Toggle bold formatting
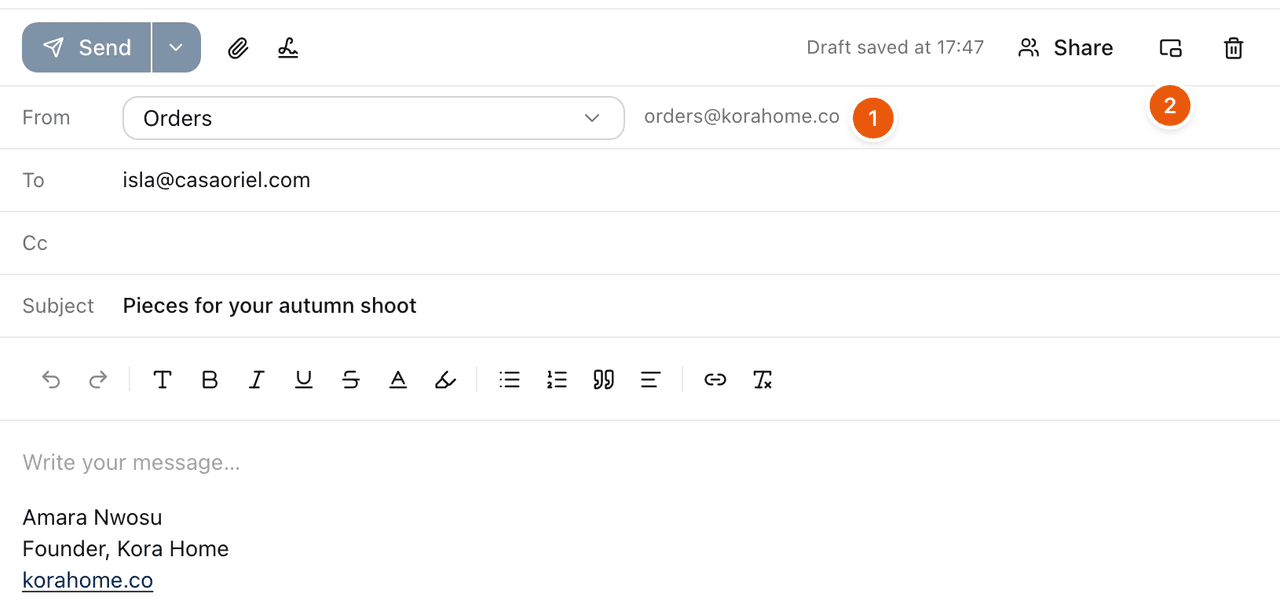Viewport: 1280px width, 613px height. tap(209, 380)
